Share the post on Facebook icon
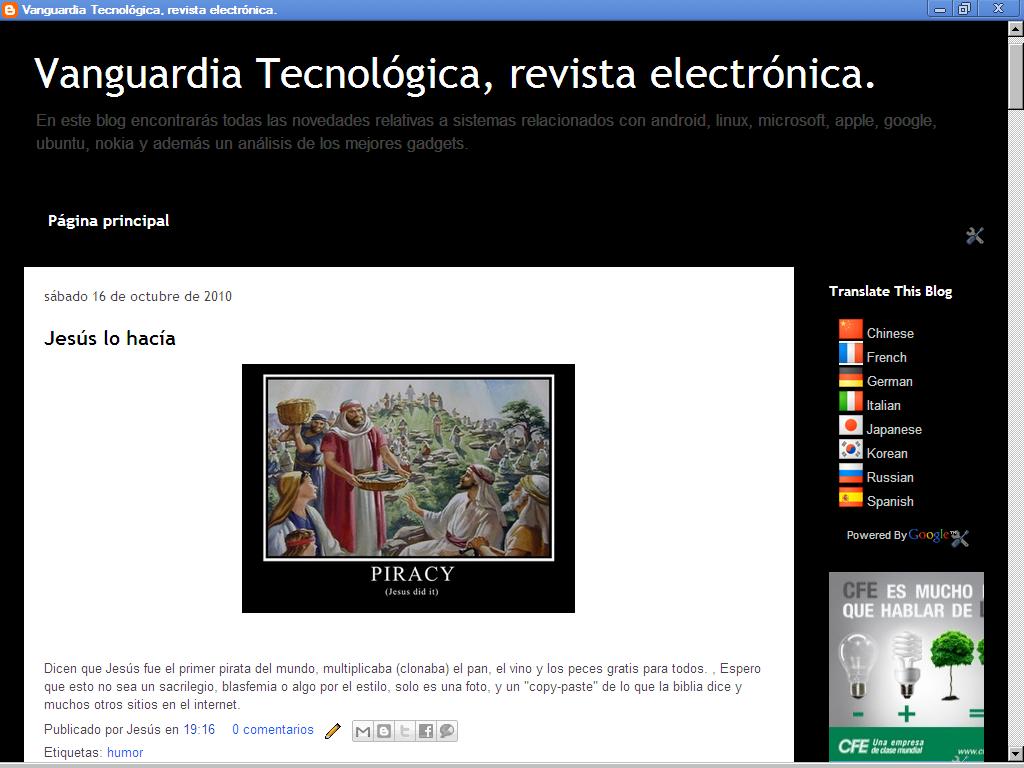The height and width of the screenshot is (768, 1024). pos(426,731)
